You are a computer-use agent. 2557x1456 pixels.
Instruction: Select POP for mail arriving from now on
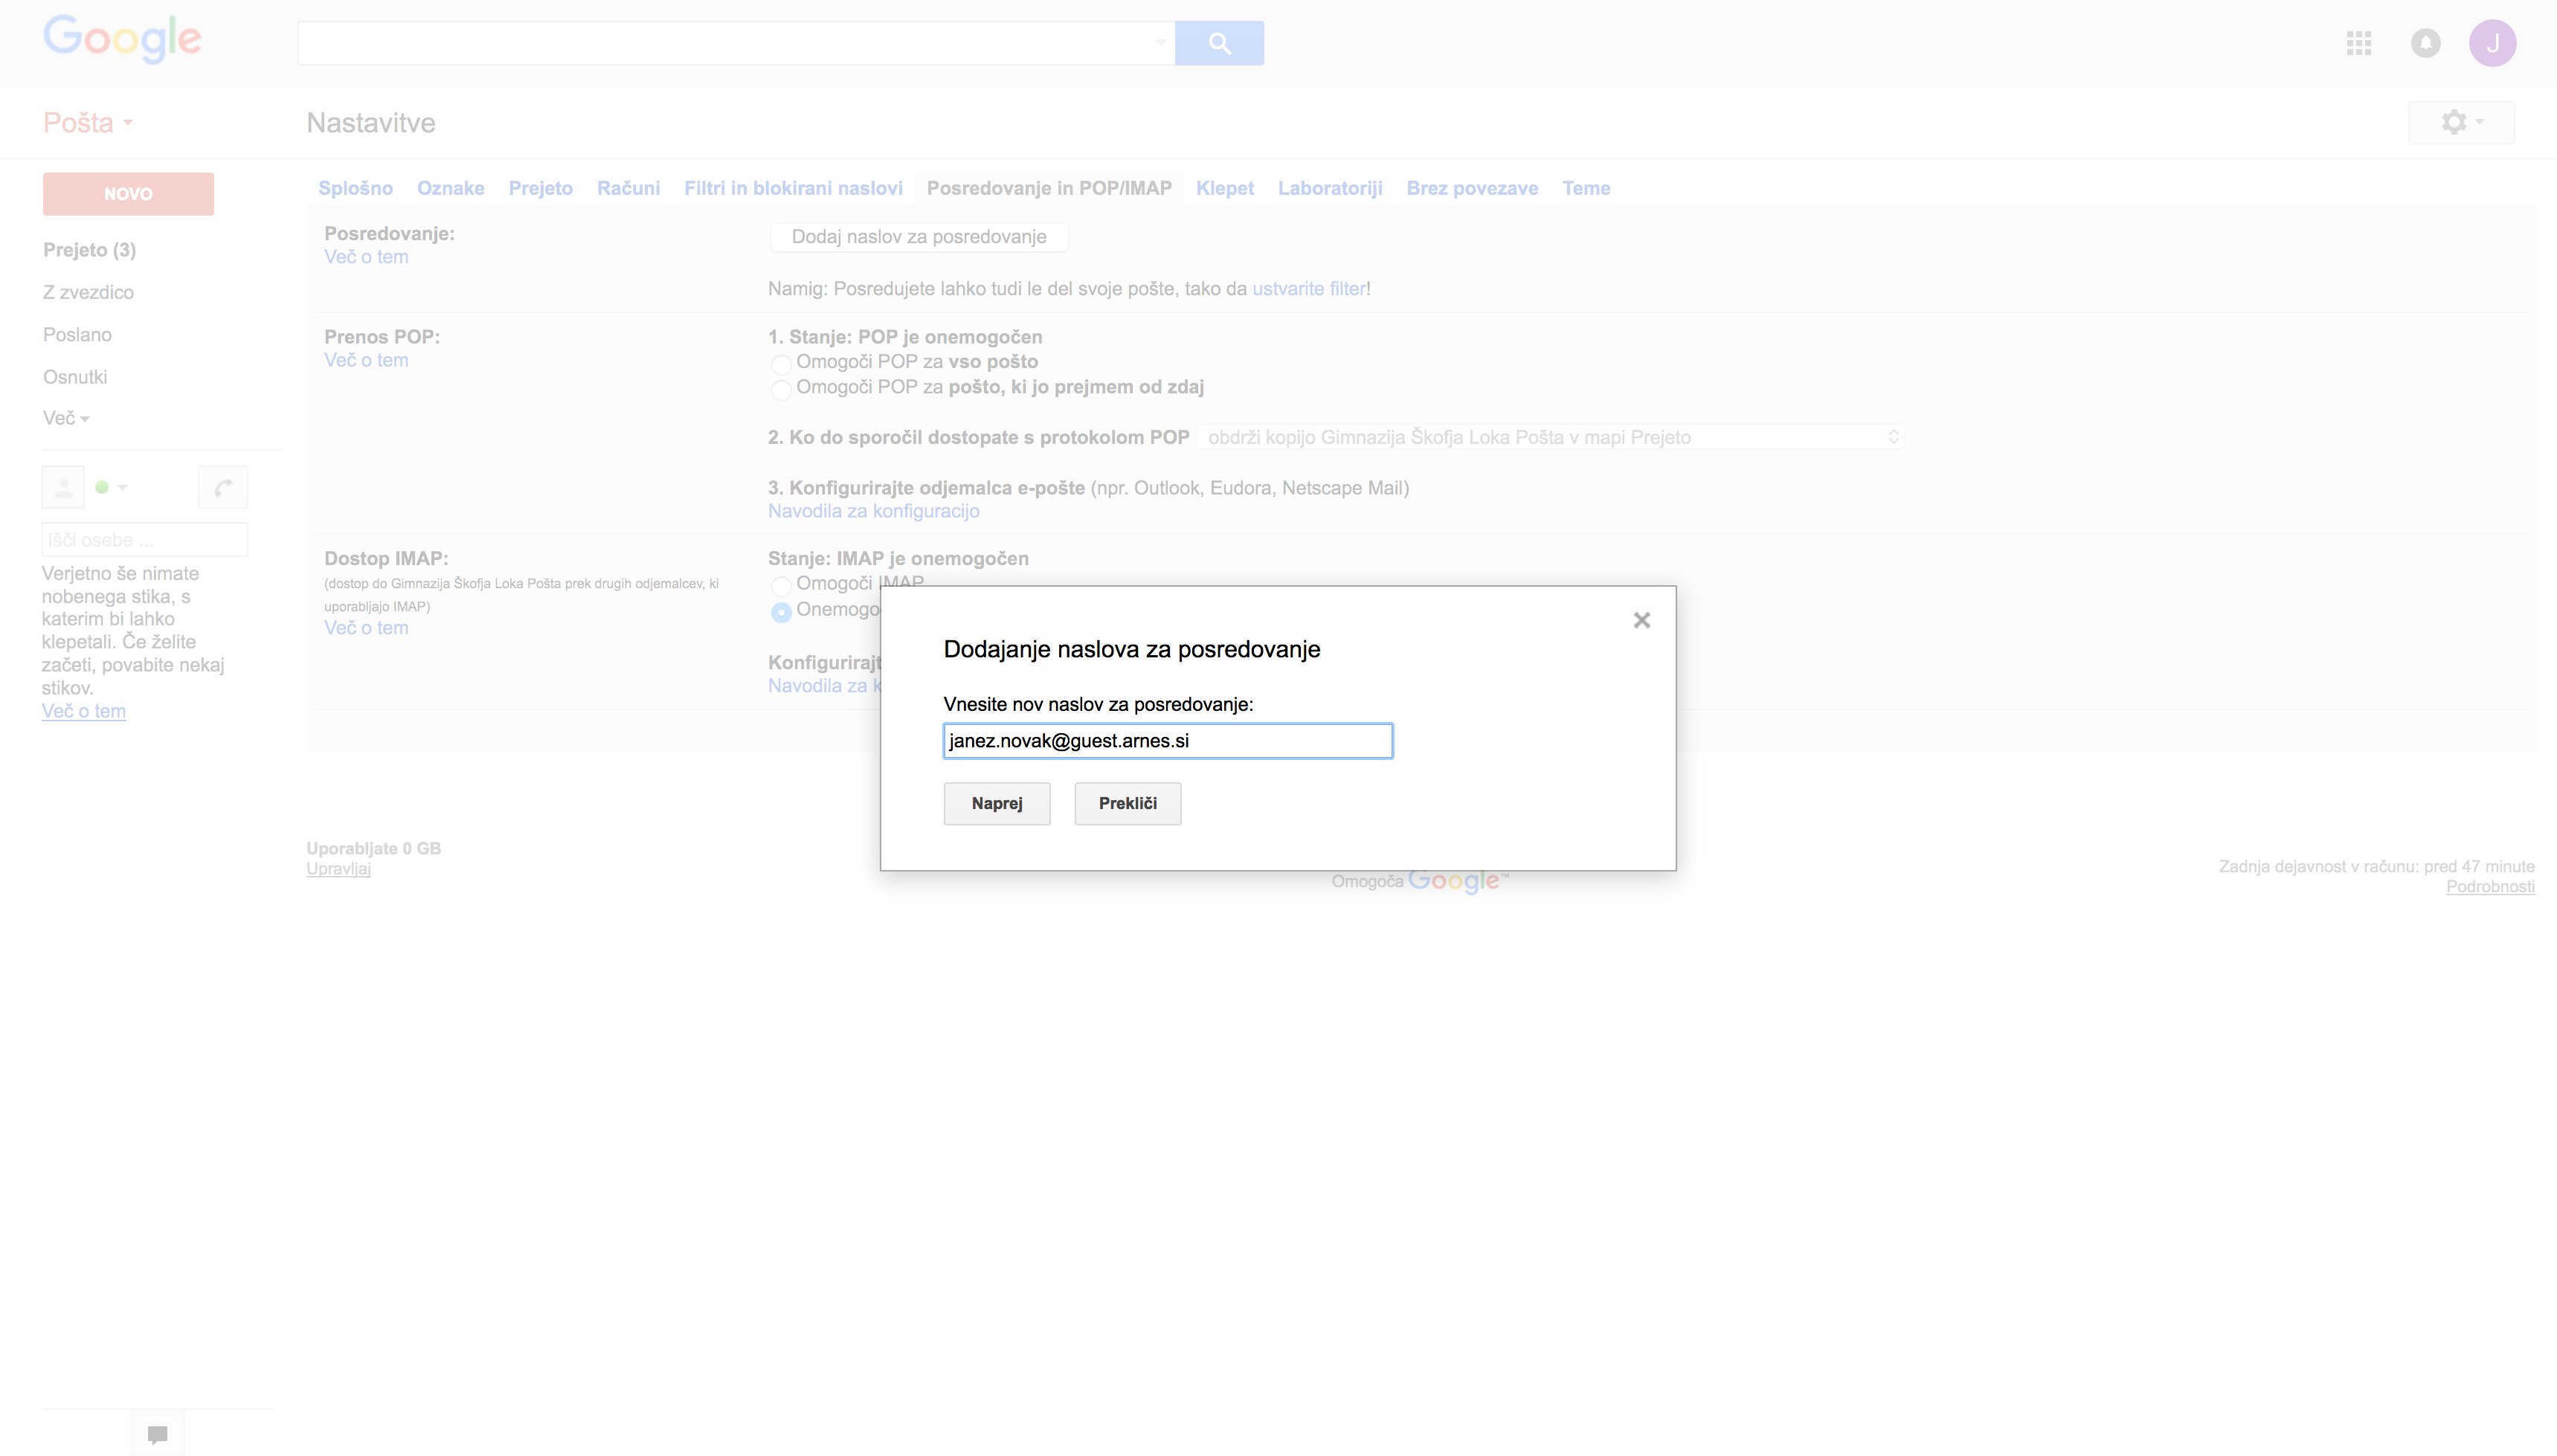781,389
